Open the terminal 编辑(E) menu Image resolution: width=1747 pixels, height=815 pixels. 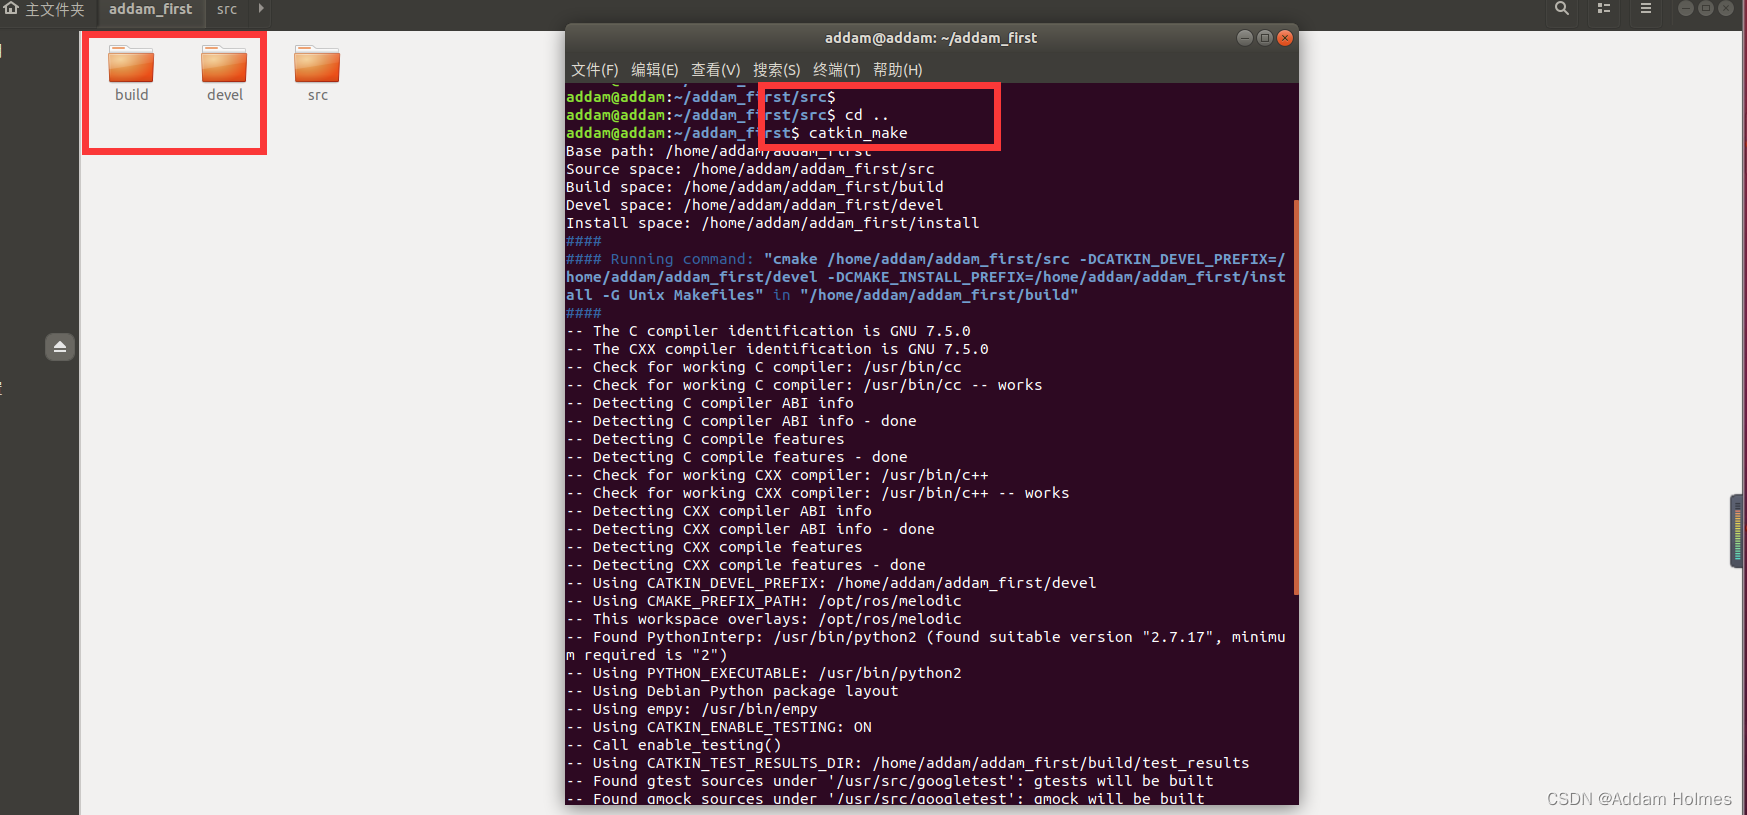tap(654, 70)
